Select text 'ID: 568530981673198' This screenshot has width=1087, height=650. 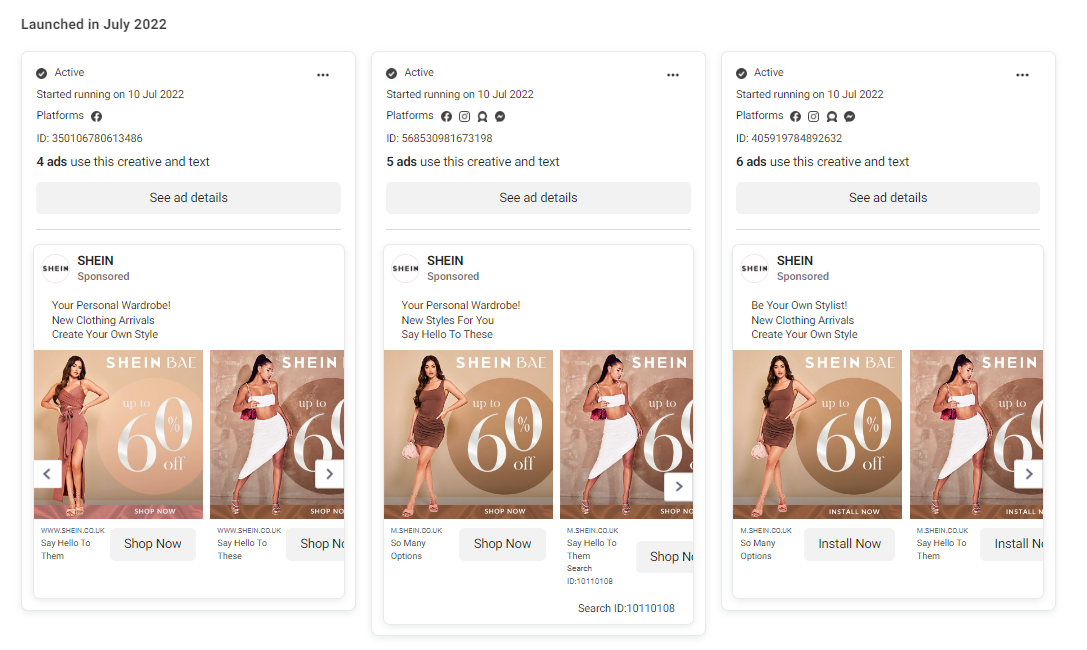(x=440, y=139)
